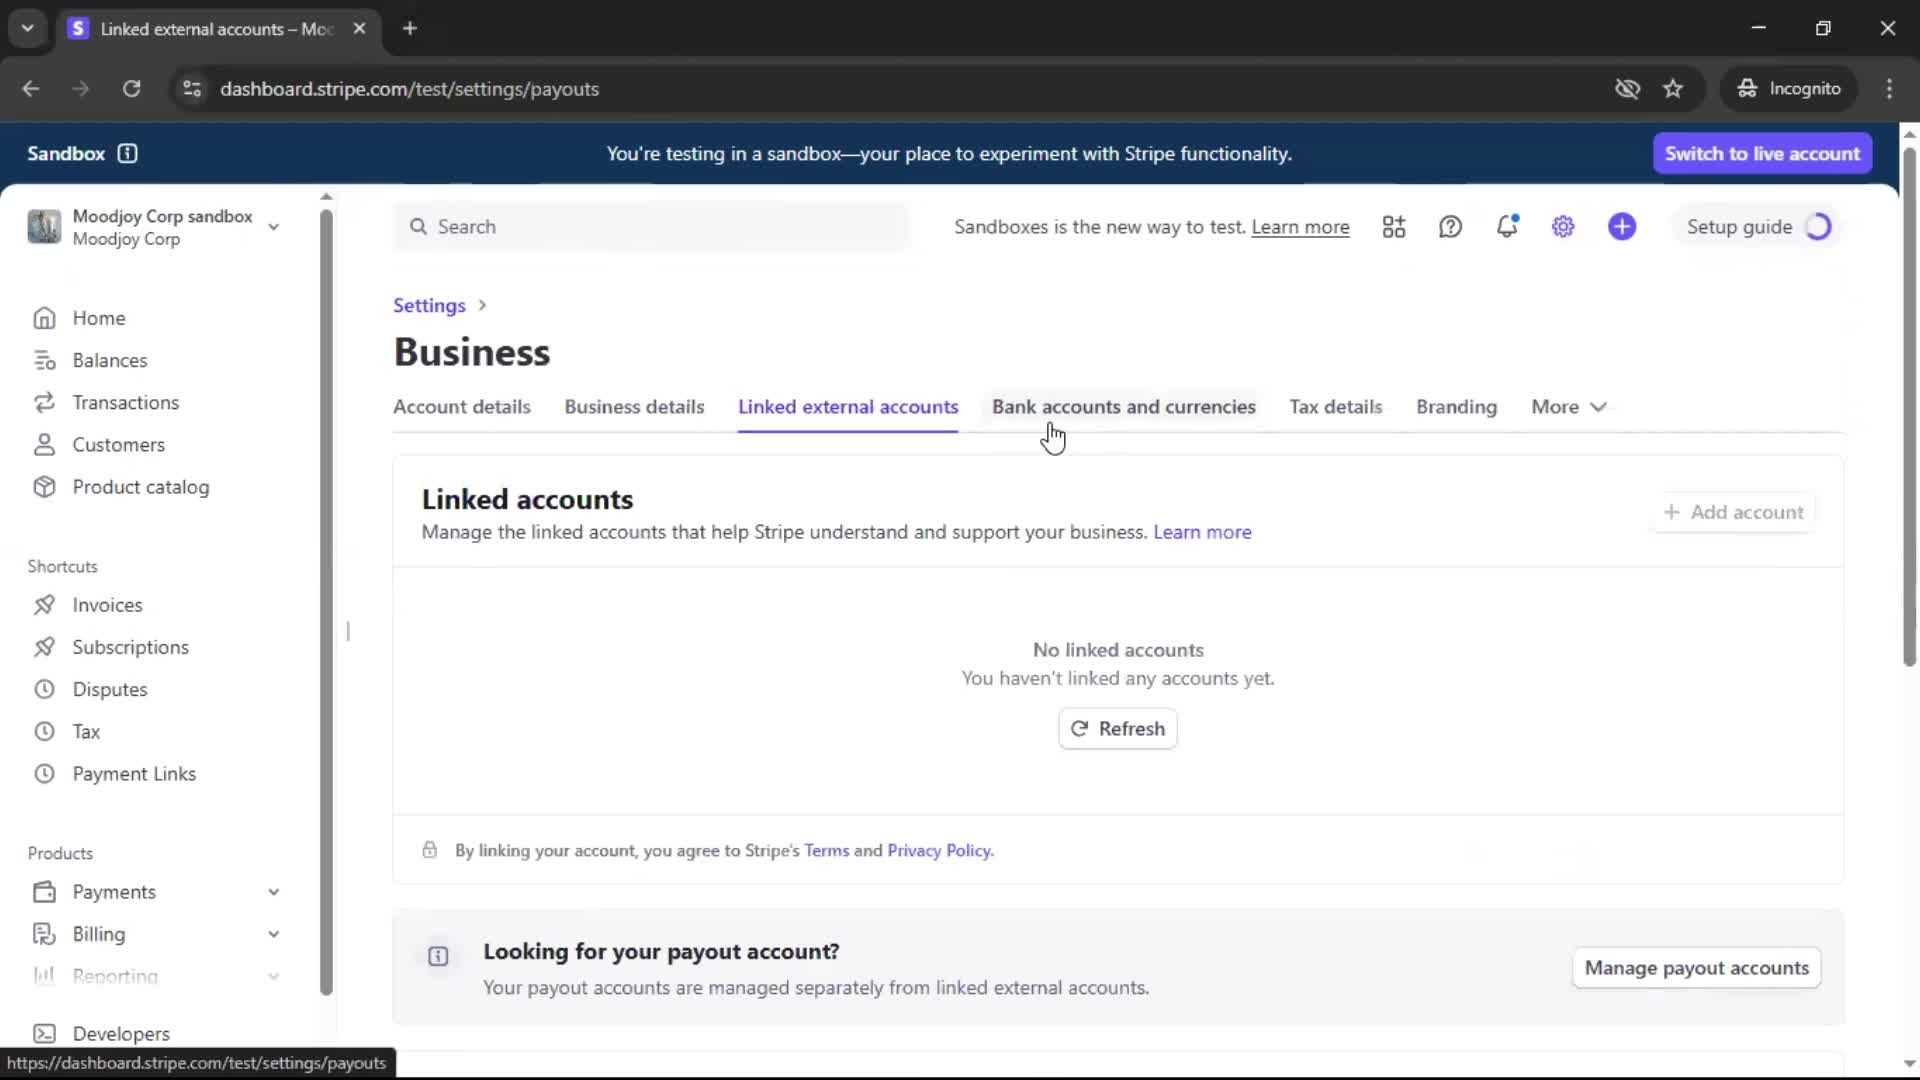Click the browser bookmark star icon
The height and width of the screenshot is (1080, 1920).
(1673, 89)
